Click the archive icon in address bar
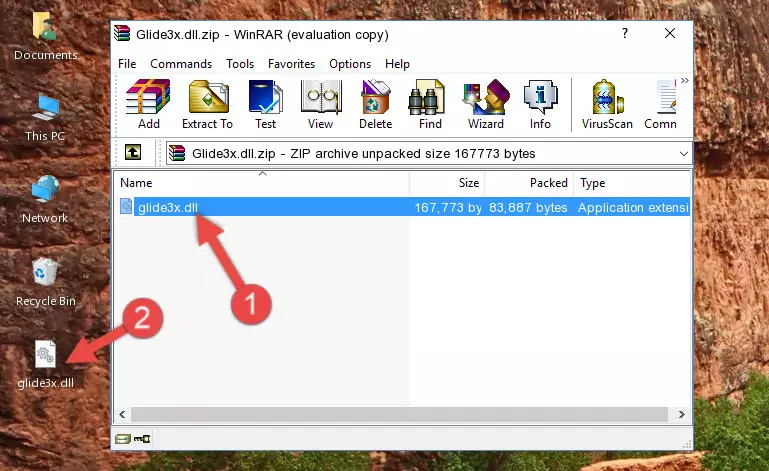The height and width of the screenshot is (471, 769). point(177,154)
